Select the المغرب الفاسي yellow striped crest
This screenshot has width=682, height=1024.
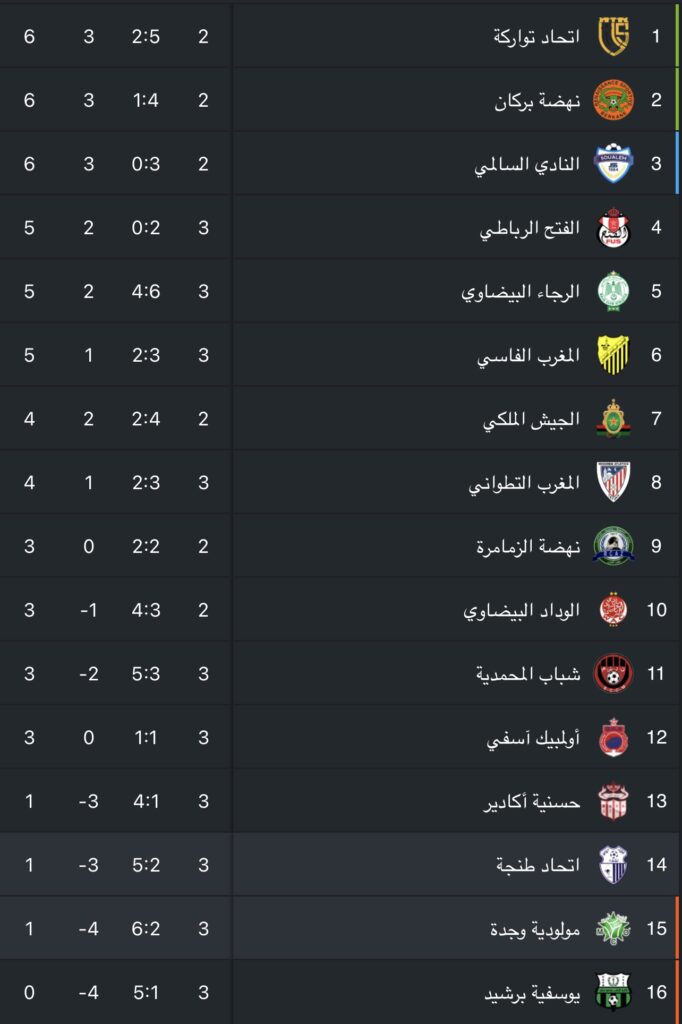pyautogui.click(x=613, y=355)
